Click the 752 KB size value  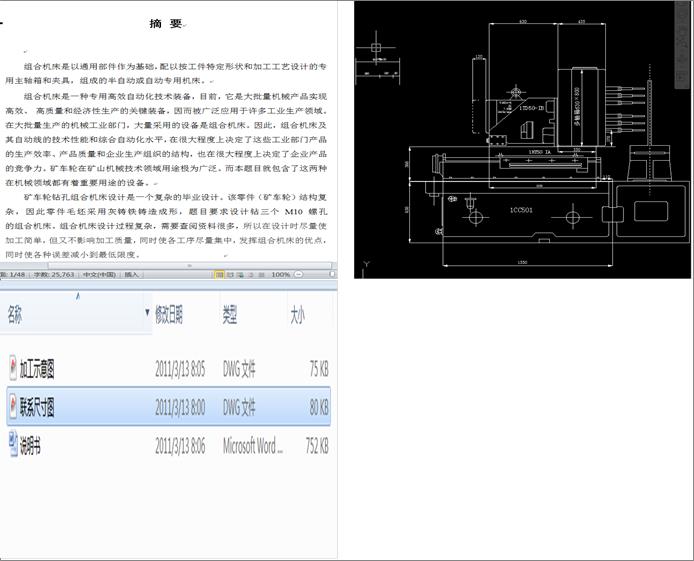pos(317,446)
